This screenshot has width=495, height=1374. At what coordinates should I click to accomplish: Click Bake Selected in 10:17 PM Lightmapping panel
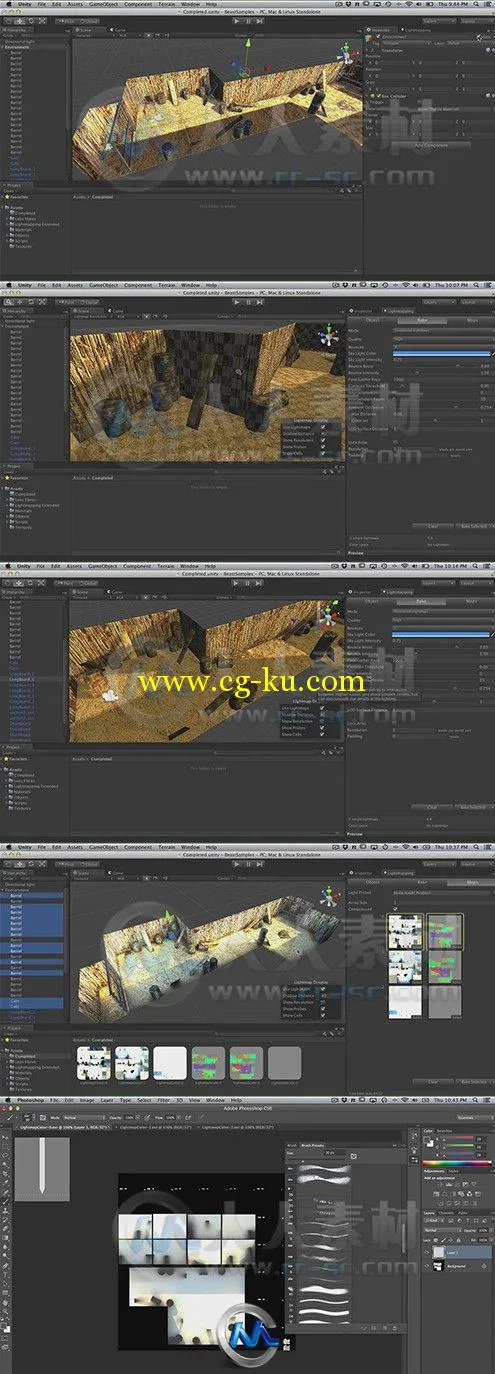pos(474,1082)
